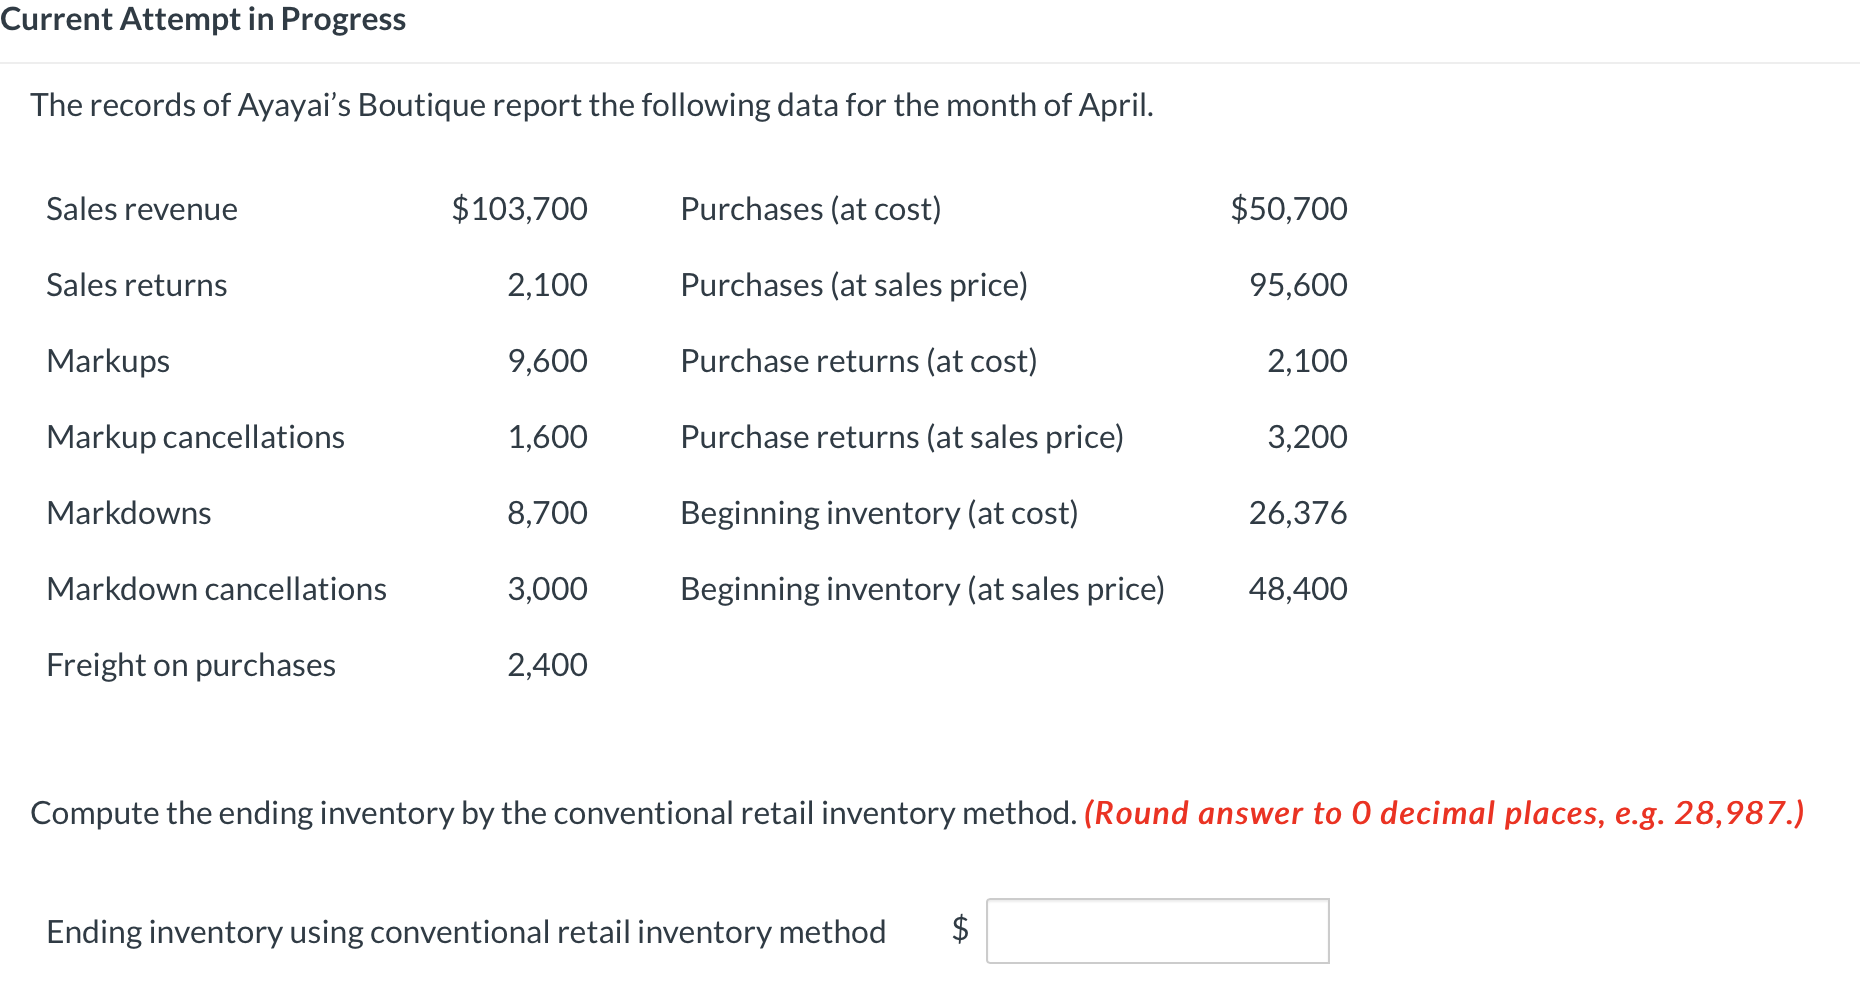This screenshot has height=984, width=1860.
Task: Click the Sales revenue label
Action: 142,209
